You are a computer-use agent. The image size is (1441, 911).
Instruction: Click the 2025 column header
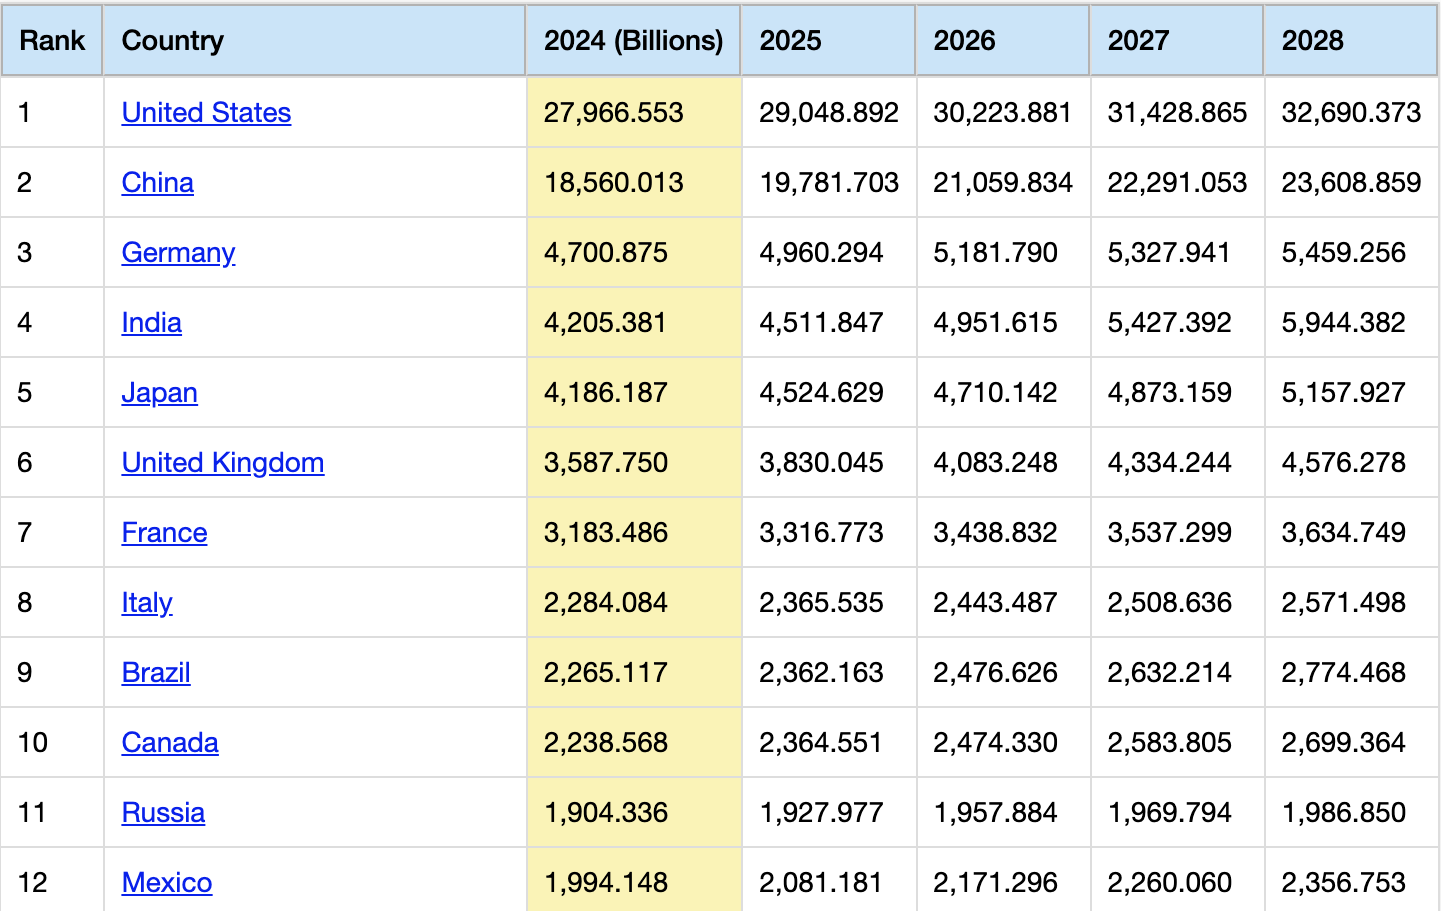828,41
